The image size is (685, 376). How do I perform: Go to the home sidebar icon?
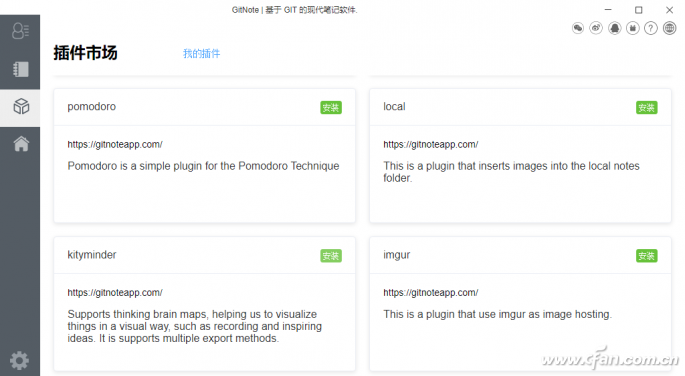point(21,144)
